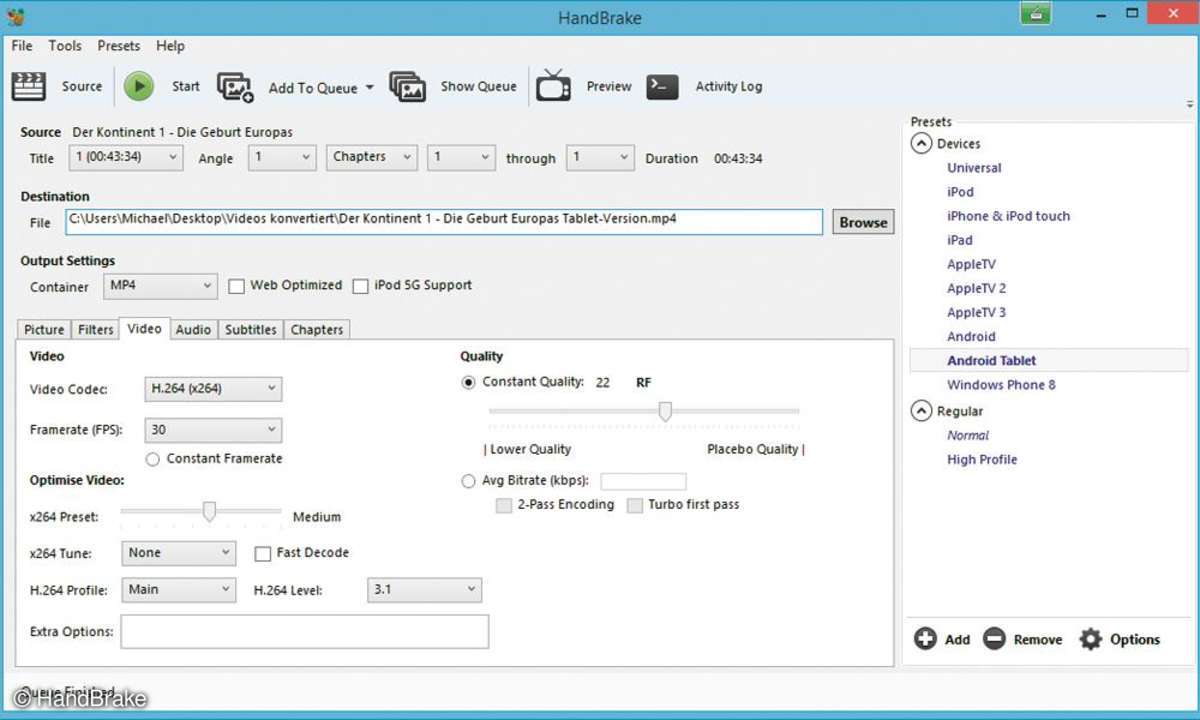Open the H.264 Level dropdown
The image size is (1200, 720).
424,590
